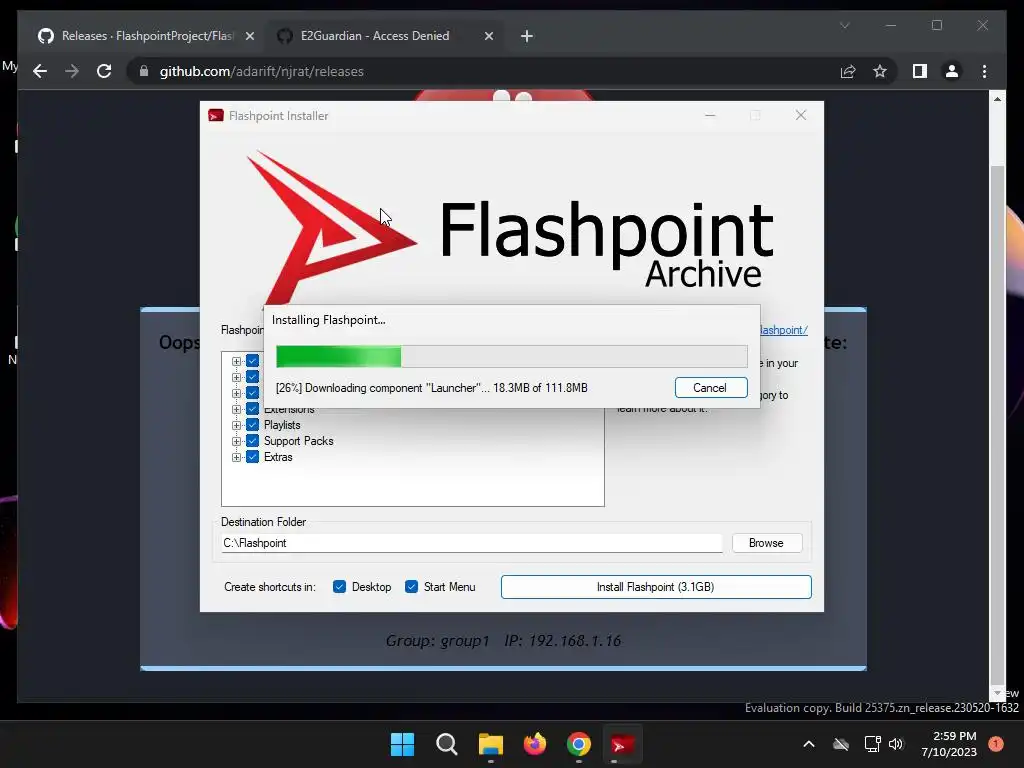Click the download progress bar
Viewport: 1024px width, 768px height.
[x=512, y=357]
